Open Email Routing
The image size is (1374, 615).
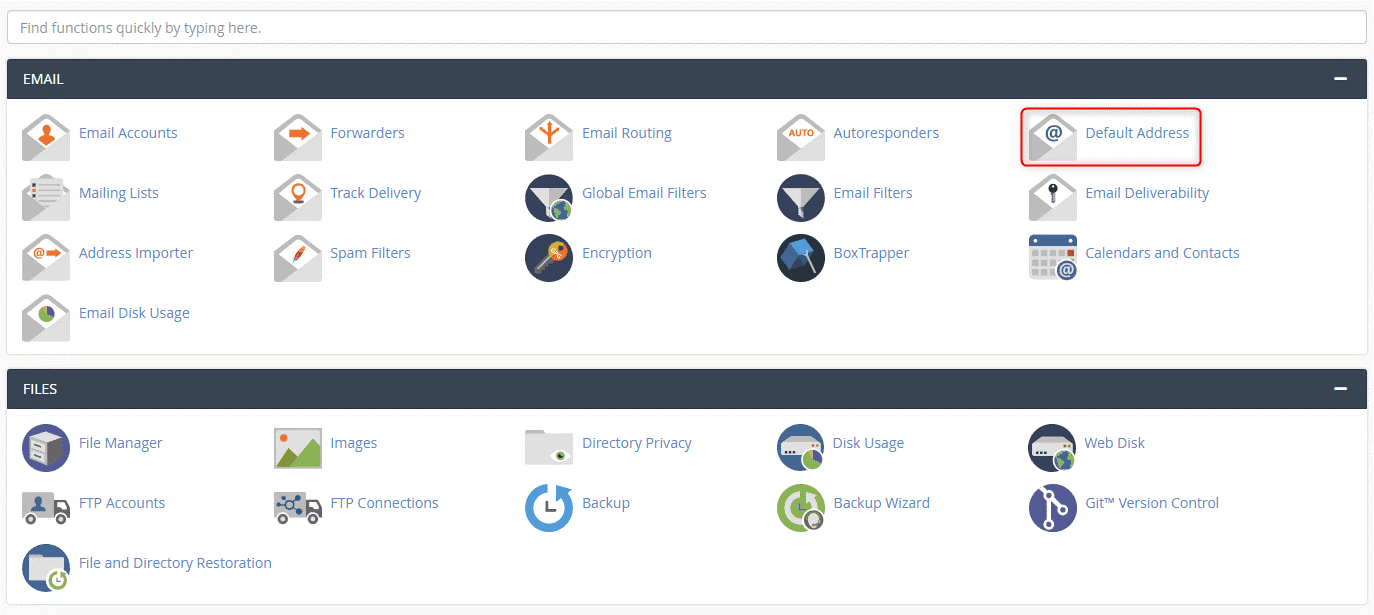(549, 137)
